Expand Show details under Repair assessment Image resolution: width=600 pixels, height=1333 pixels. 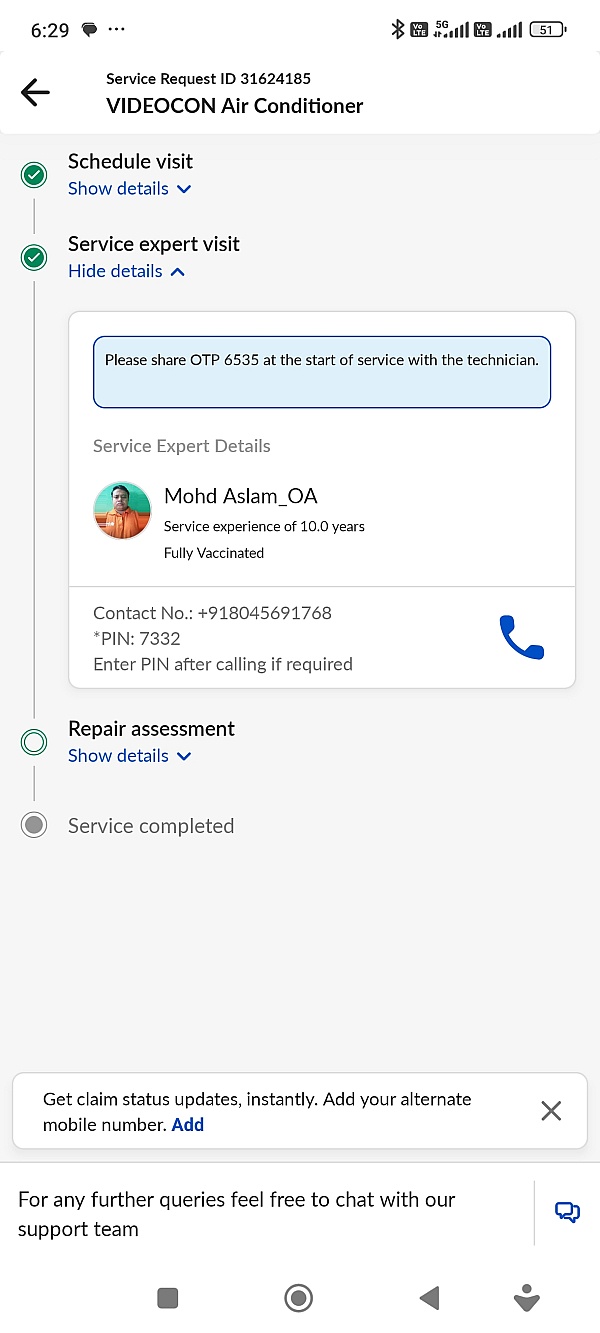[x=129, y=755]
